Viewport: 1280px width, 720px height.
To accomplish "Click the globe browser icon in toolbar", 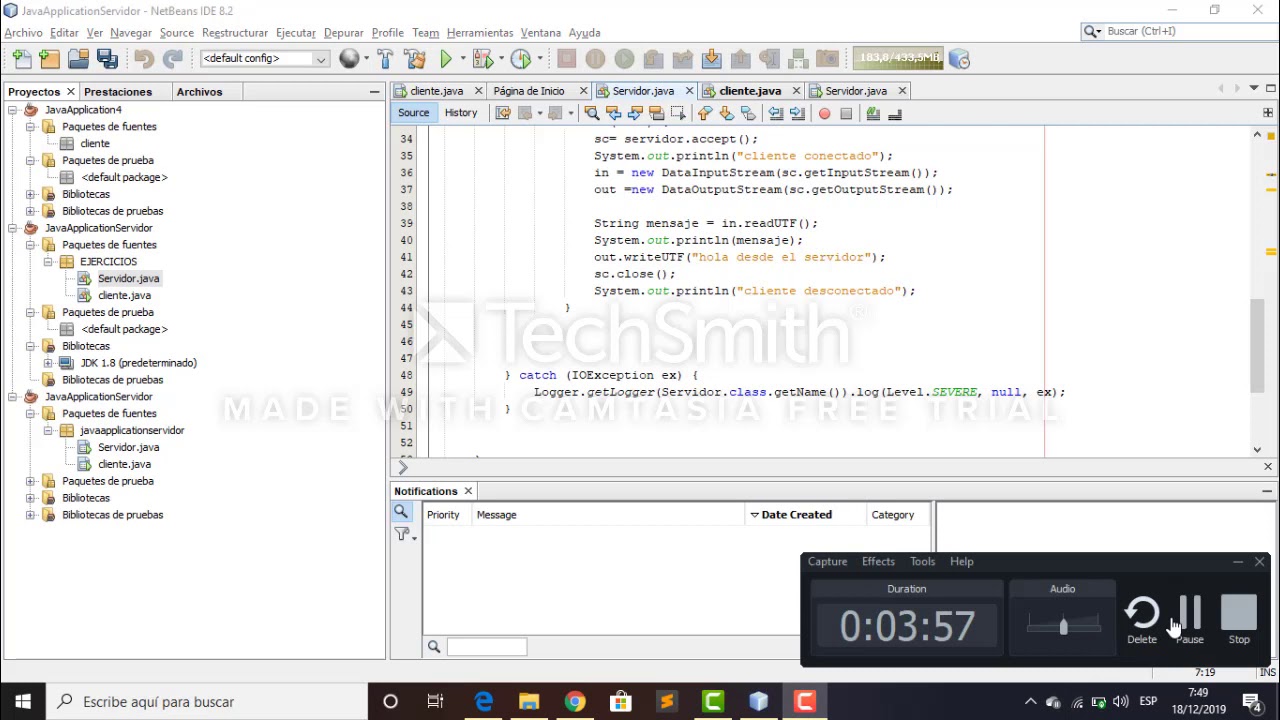I will (x=349, y=59).
